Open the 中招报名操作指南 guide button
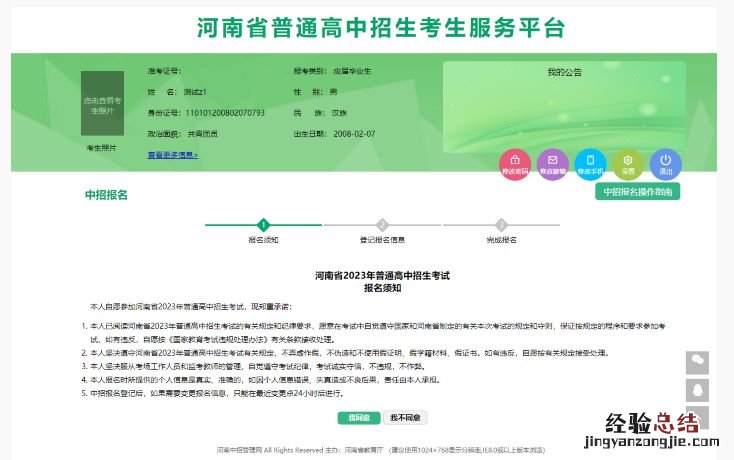Image resolution: width=734 pixels, height=460 pixels. pyautogui.click(x=639, y=191)
